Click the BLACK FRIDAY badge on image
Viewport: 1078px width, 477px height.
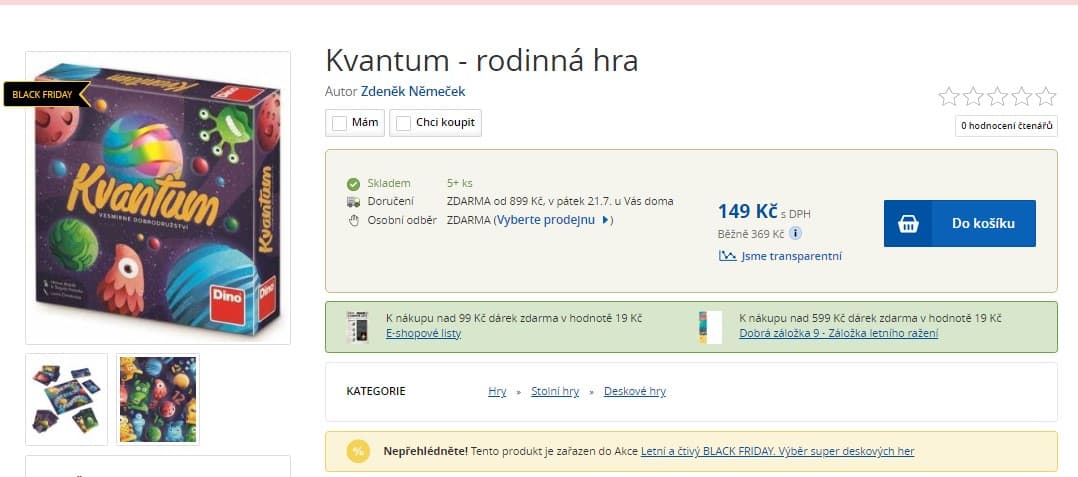pos(46,94)
